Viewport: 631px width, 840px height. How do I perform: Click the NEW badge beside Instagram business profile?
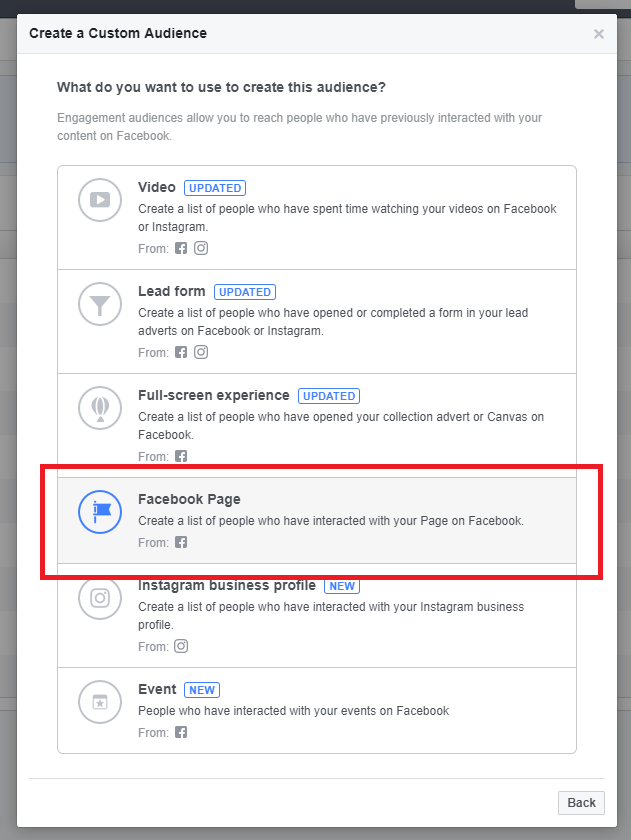tap(341, 585)
